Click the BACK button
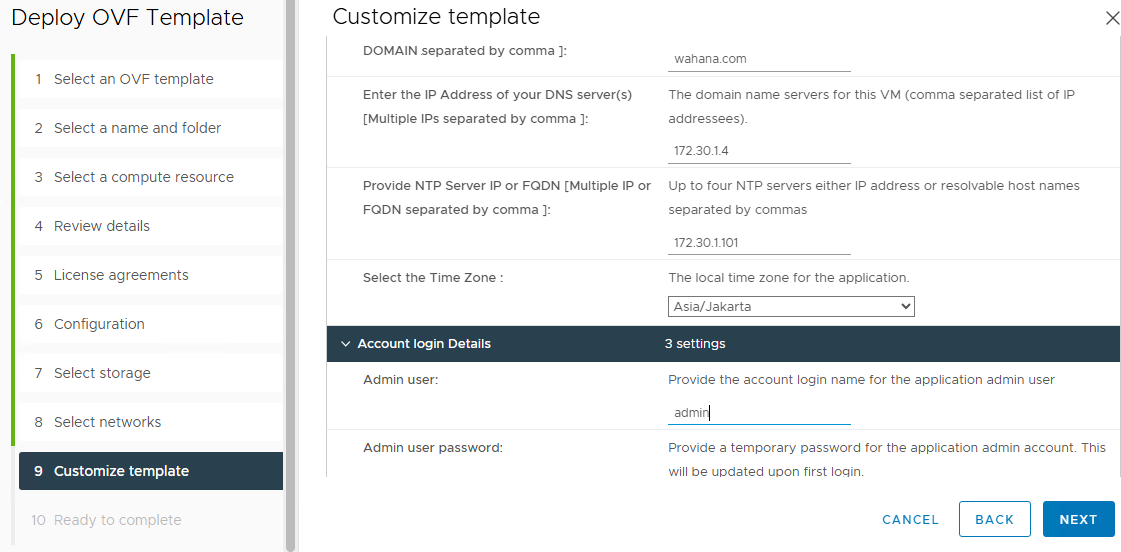Viewport: 1121px width, 552px height. click(994, 519)
